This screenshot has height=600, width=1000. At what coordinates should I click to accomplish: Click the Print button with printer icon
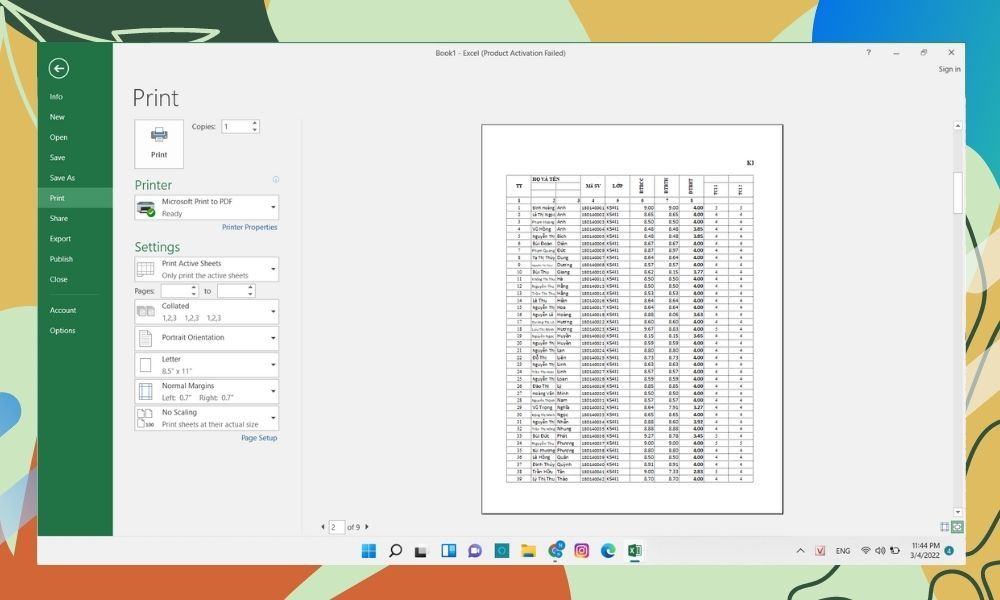[159, 143]
